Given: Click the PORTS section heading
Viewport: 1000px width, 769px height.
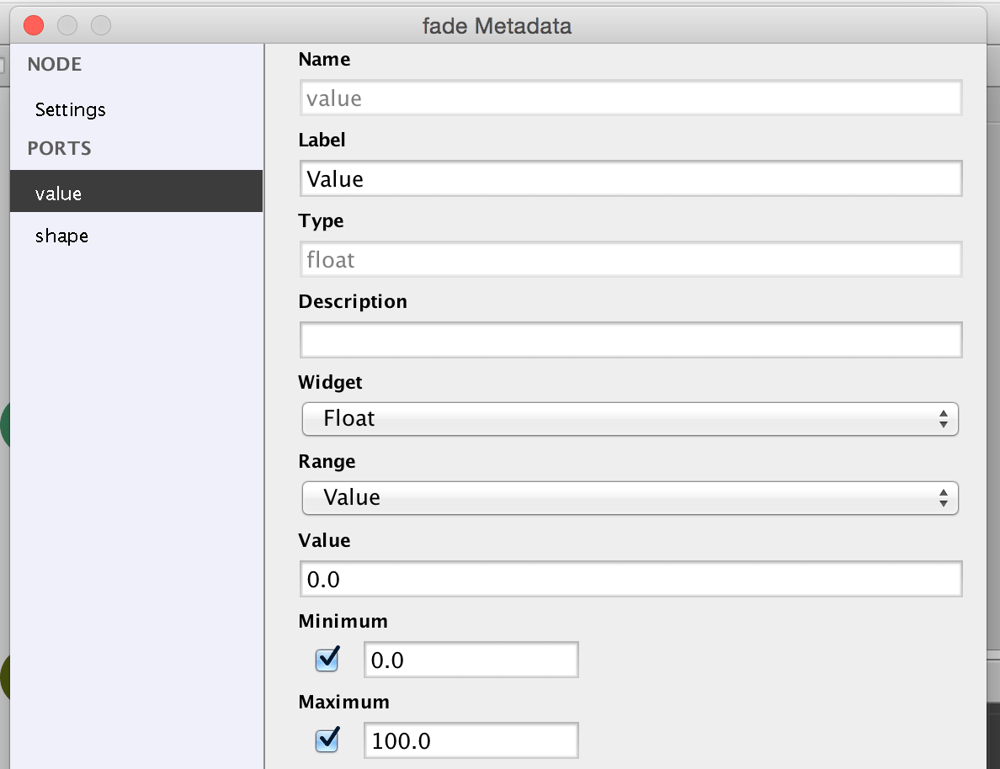Looking at the screenshot, I should coord(59,149).
